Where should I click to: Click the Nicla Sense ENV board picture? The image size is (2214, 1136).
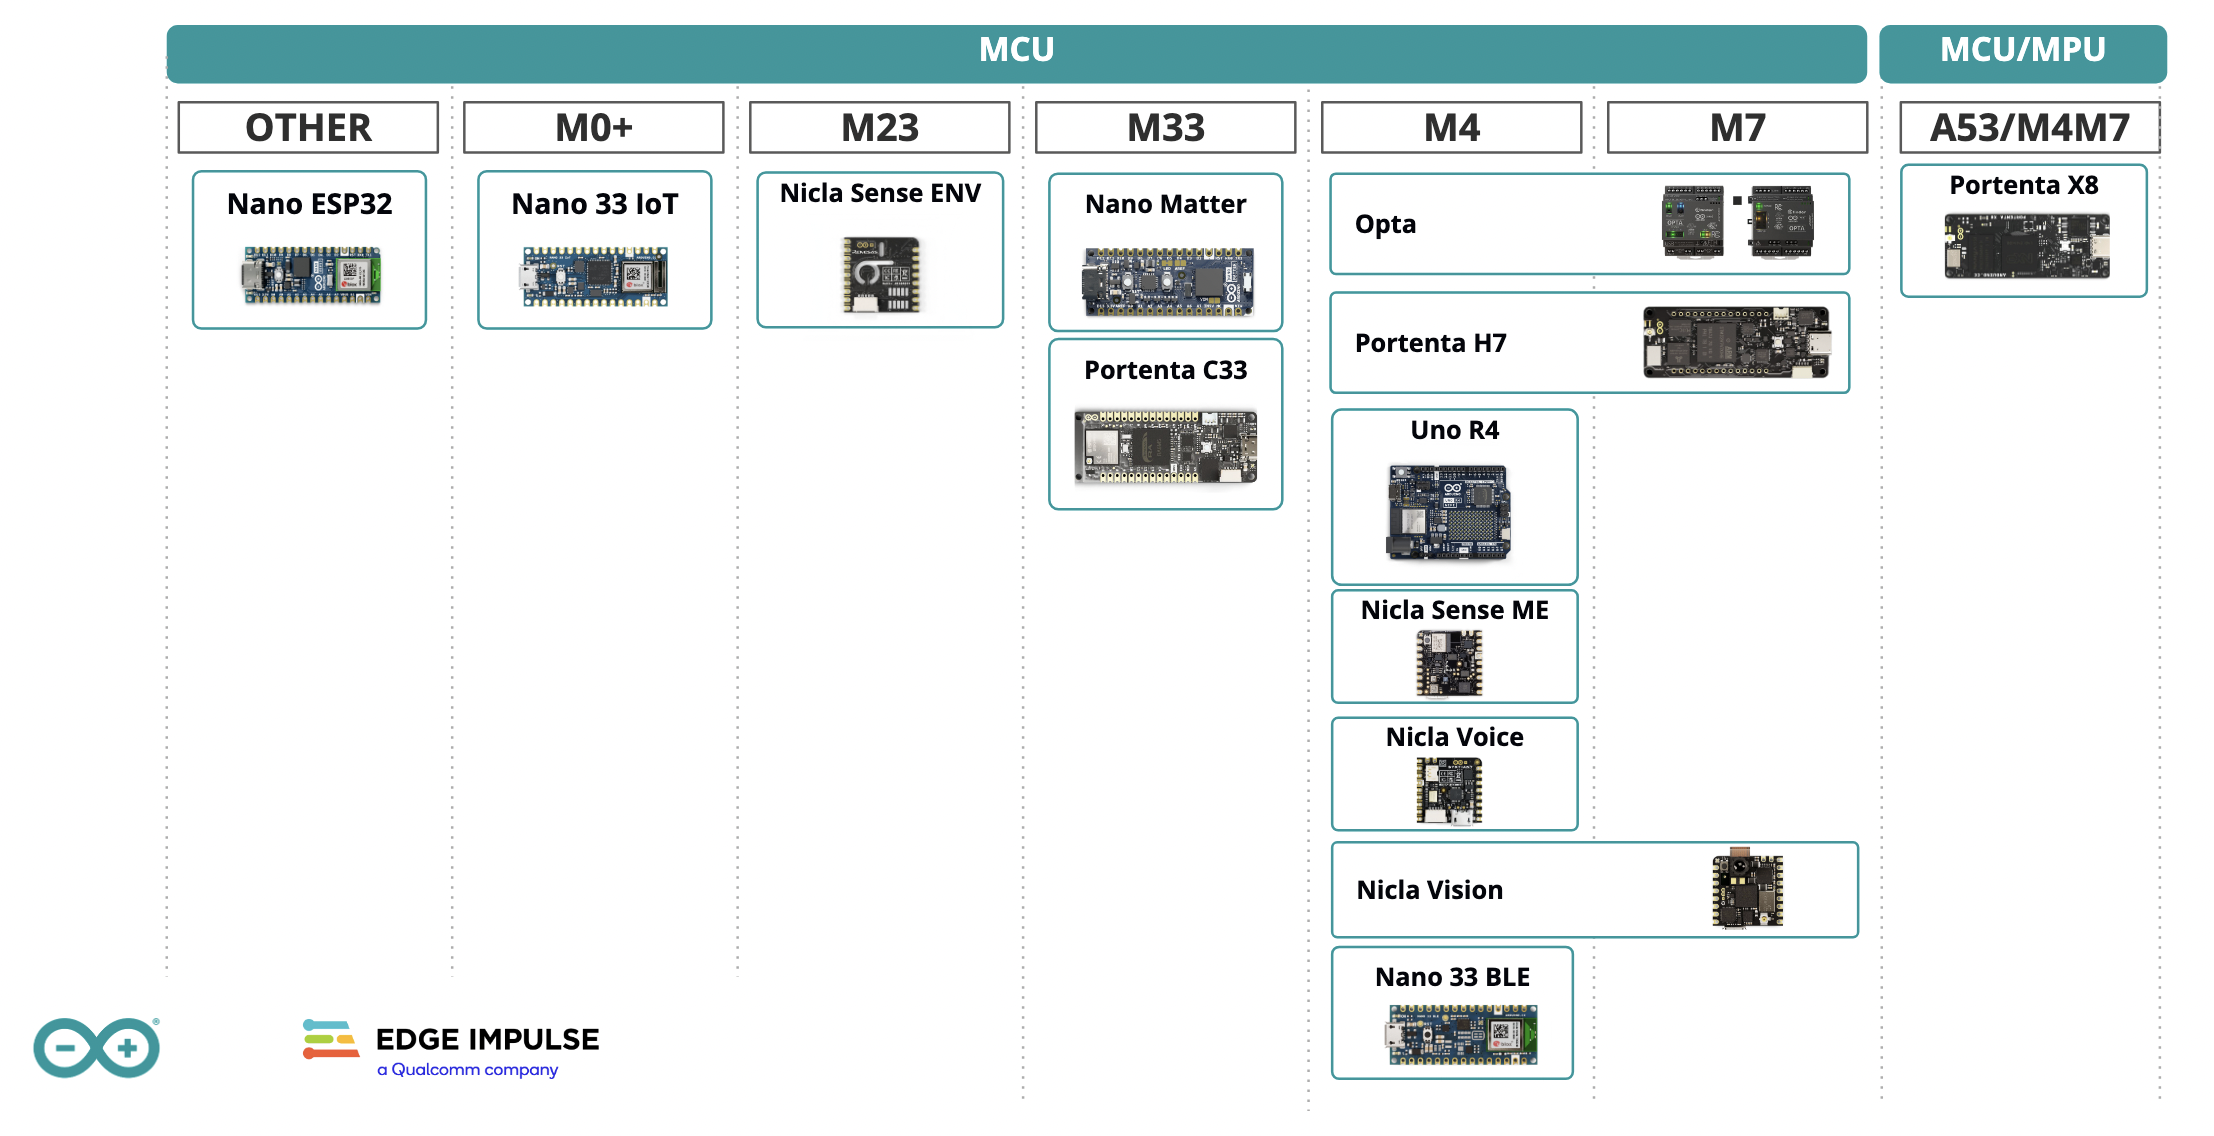click(x=881, y=275)
